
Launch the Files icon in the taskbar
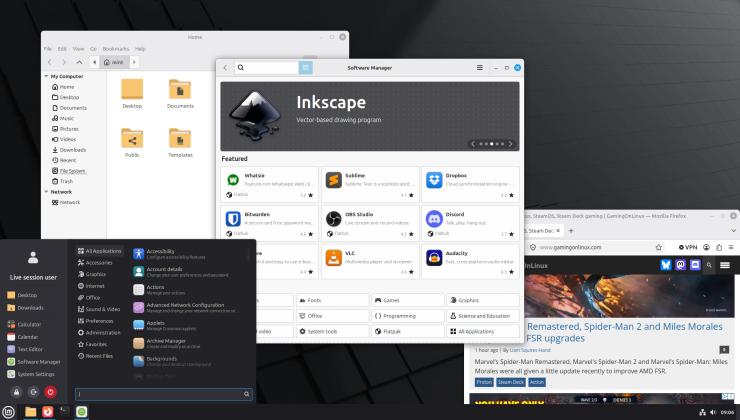[x=31, y=412]
